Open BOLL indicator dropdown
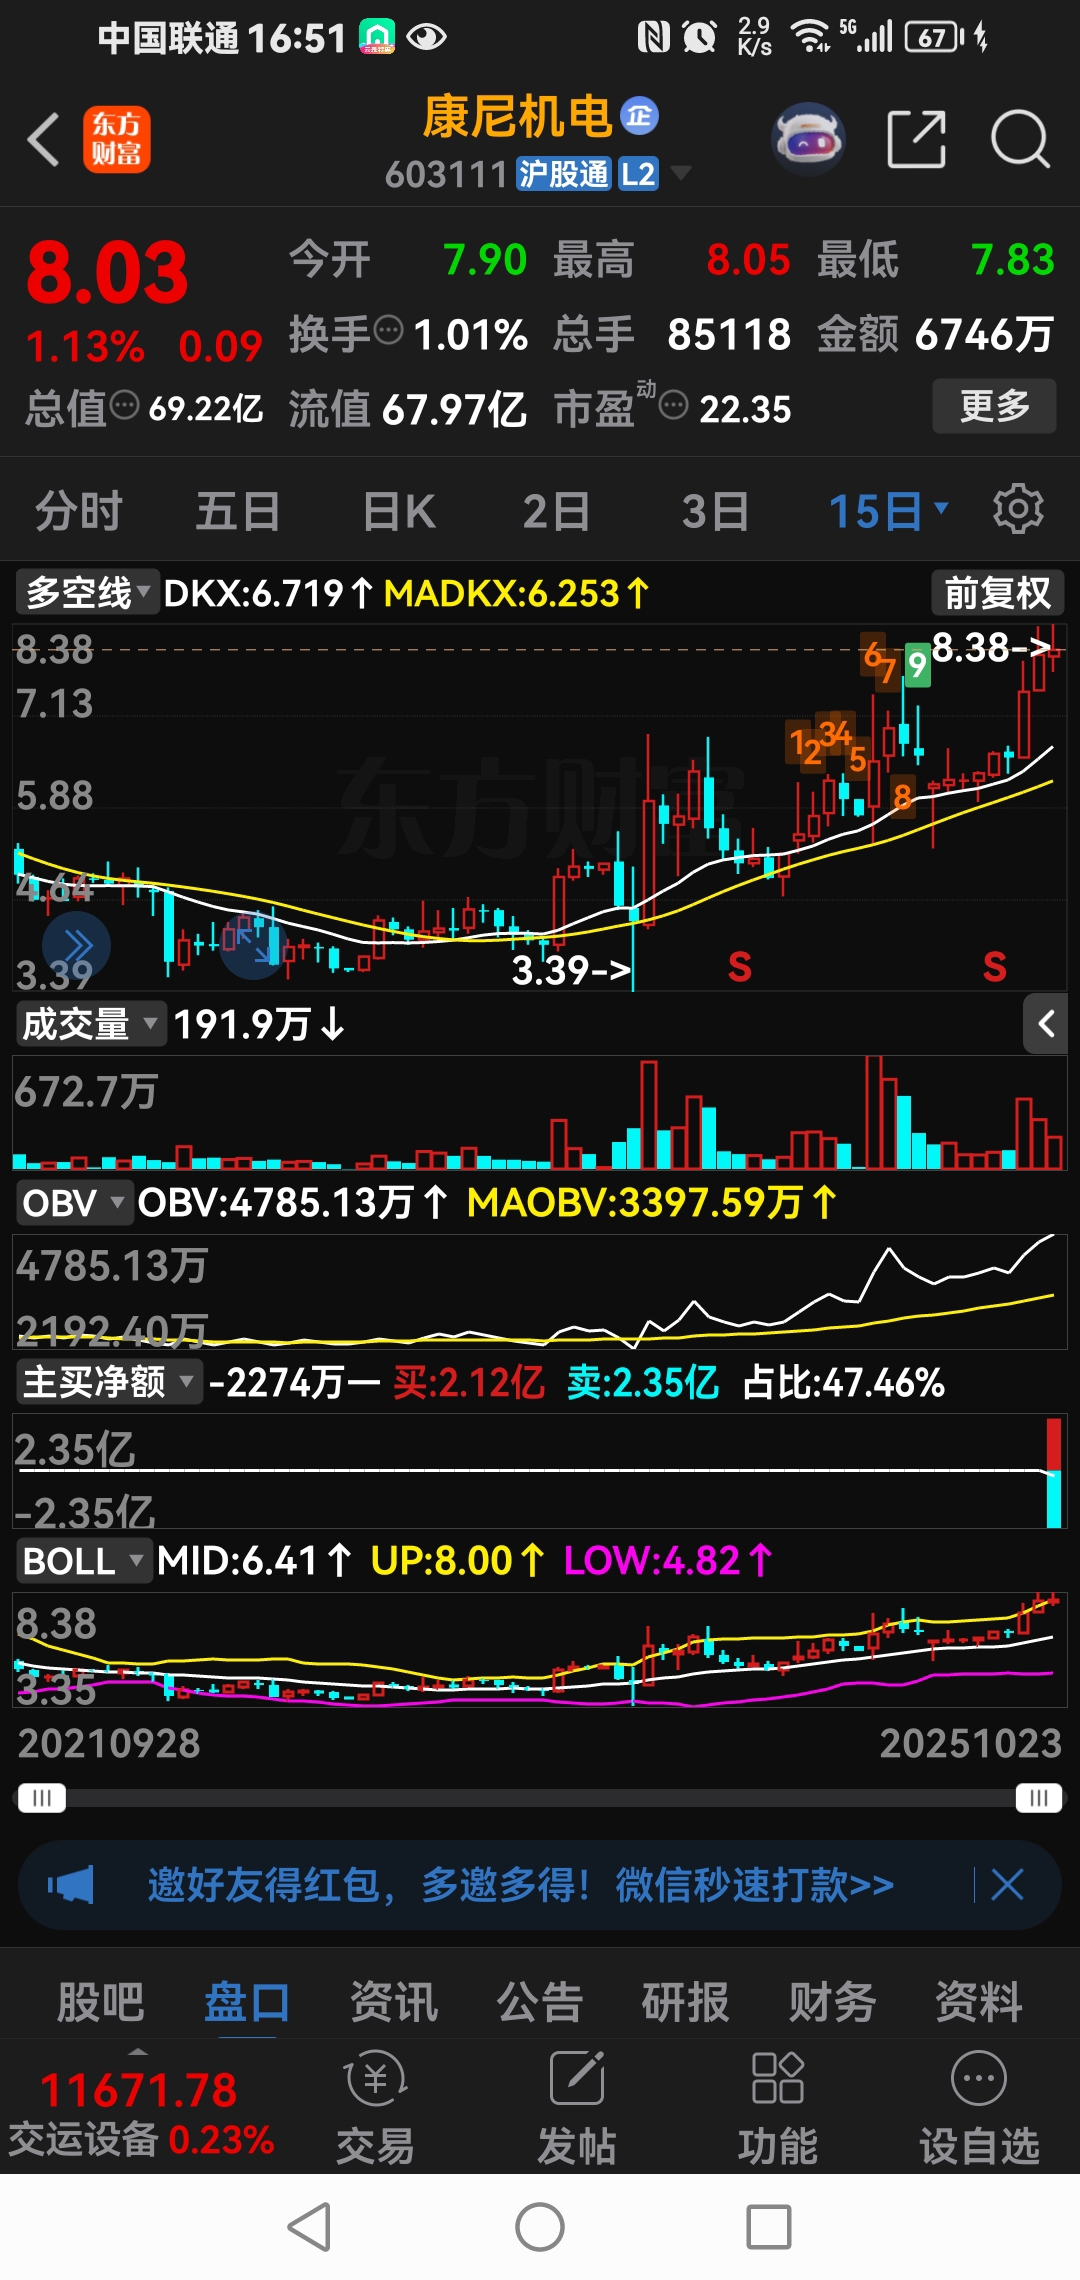 click(x=84, y=1560)
